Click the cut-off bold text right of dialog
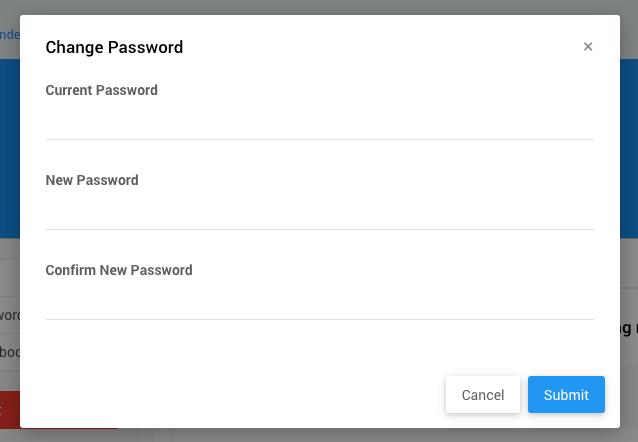 628,328
